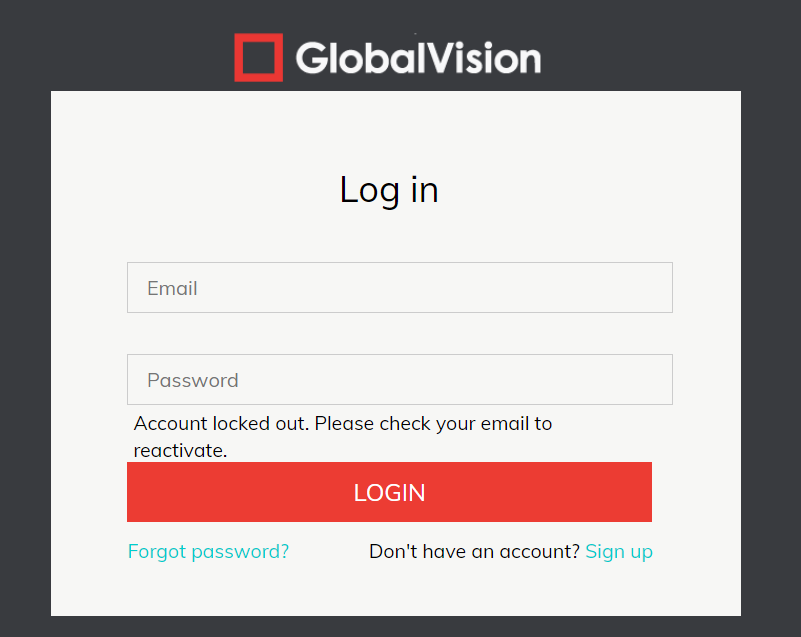Follow the Sign up link

[x=619, y=551]
